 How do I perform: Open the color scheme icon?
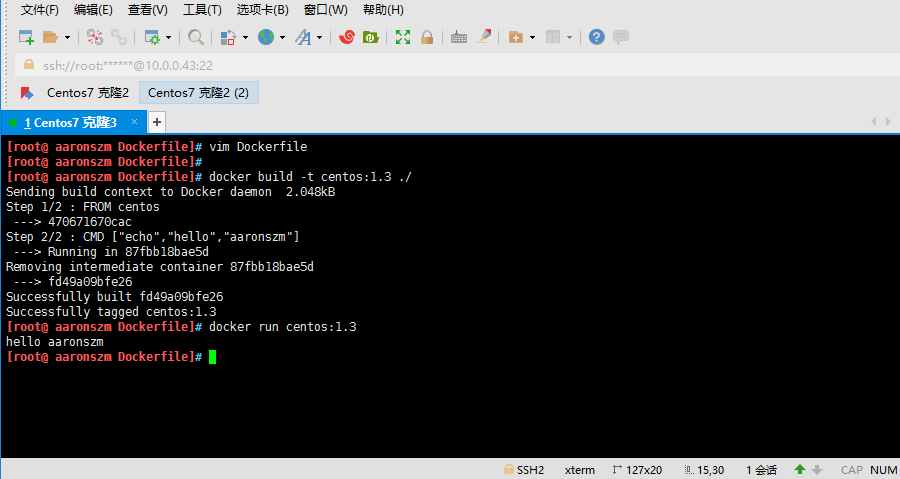tap(228, 37)
